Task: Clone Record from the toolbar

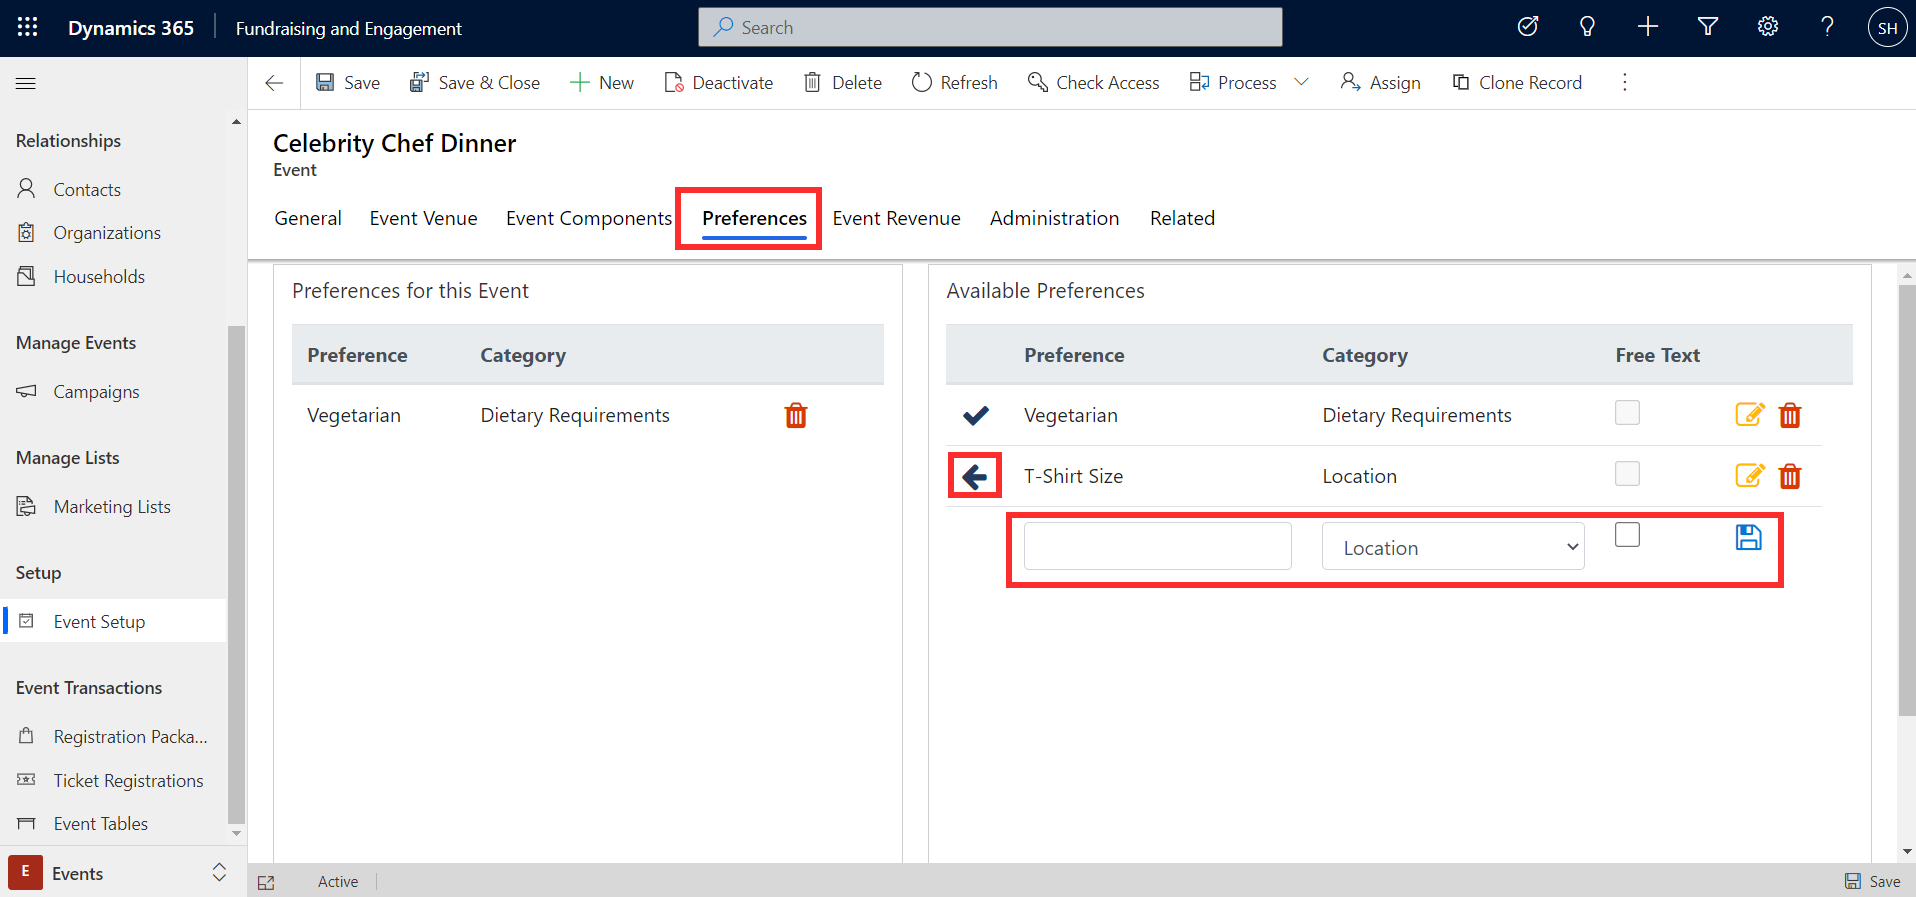Action: click(x=1517, y=83)
